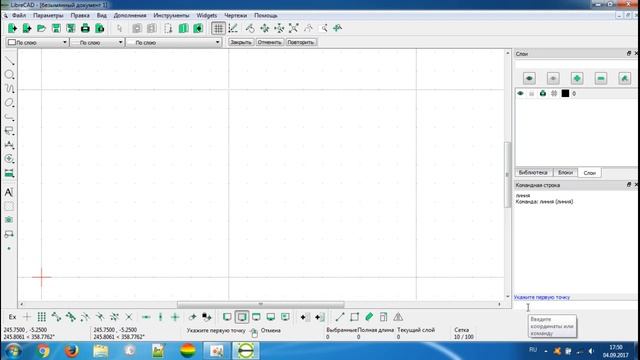Open the Помощь menu
640x360 pixels.
click(x=266, y=16)
